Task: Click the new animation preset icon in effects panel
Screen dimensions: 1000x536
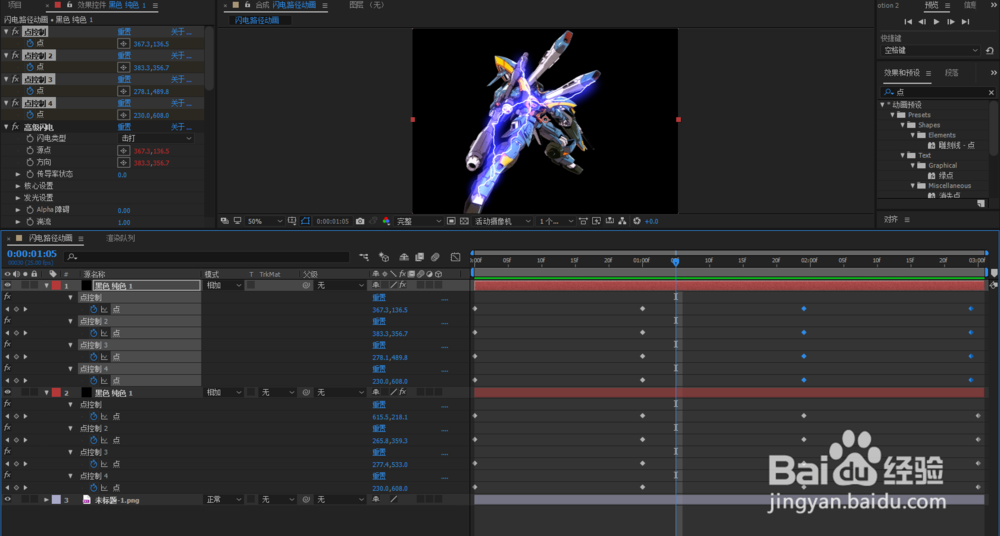Action: (x=980, y=204)
